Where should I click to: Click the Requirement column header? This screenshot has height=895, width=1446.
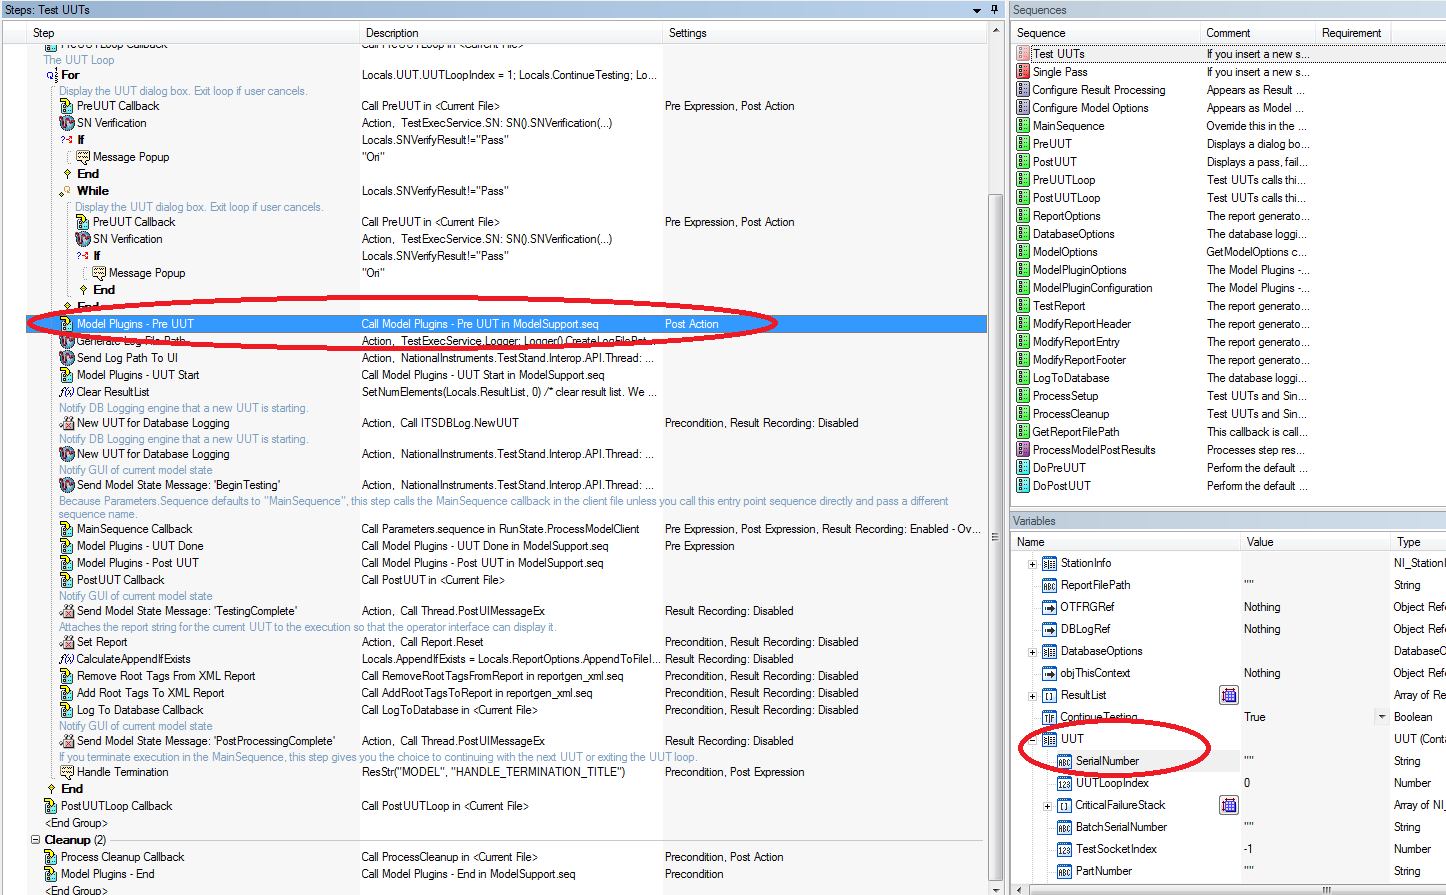point(1351,33)
